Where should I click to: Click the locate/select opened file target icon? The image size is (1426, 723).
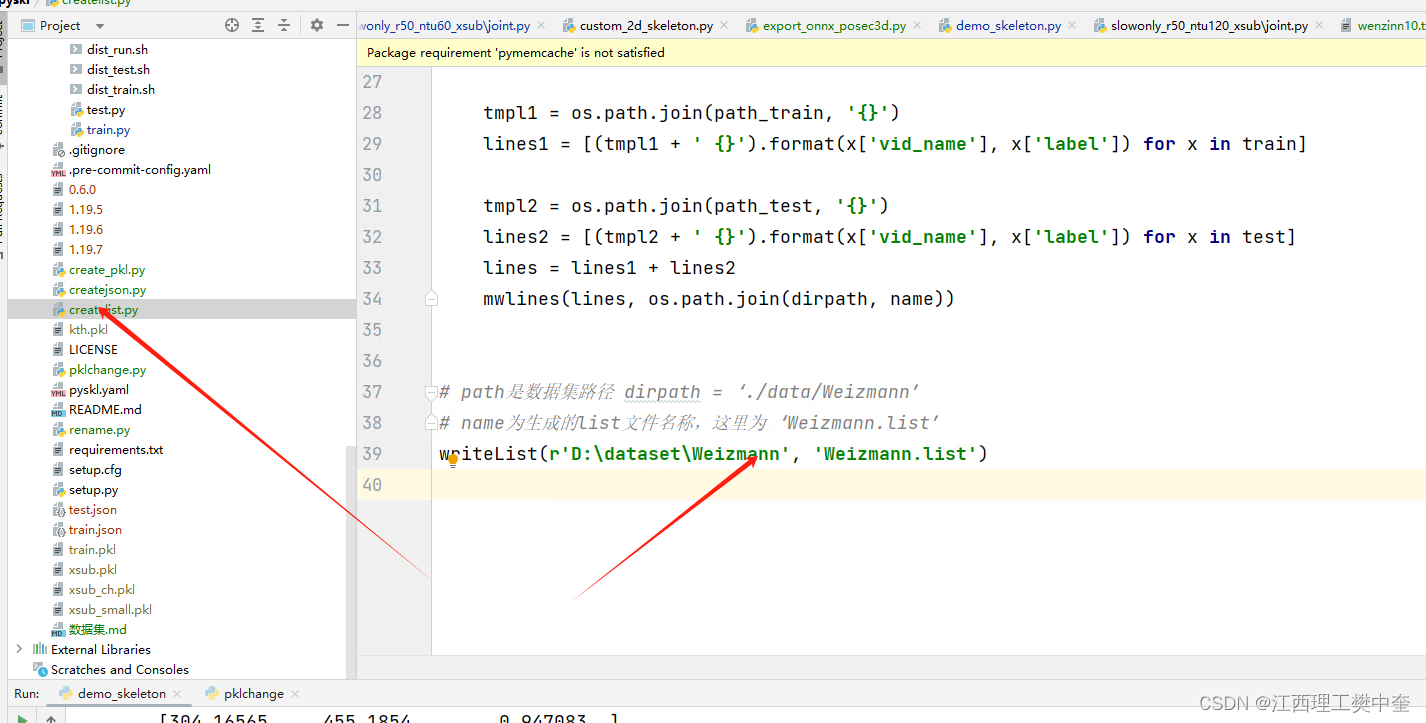click(x=232, y=25)
